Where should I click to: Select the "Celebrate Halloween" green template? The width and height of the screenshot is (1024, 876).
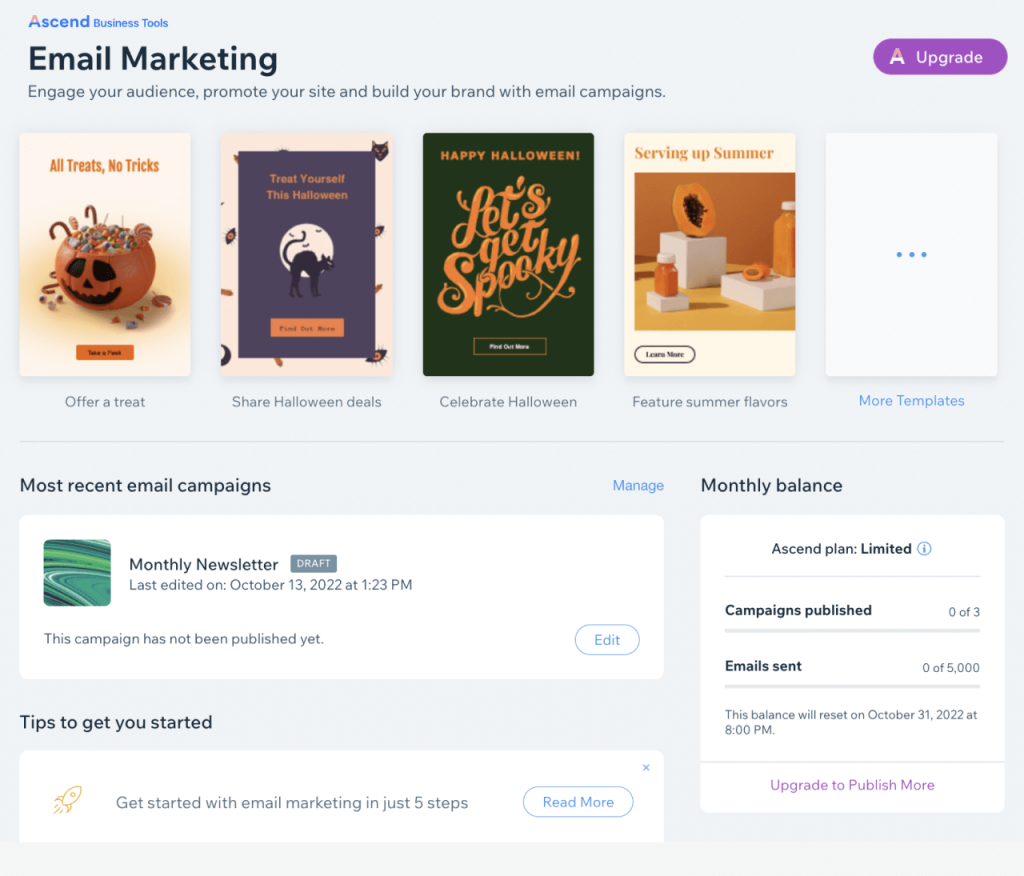(x=508, y=253)
